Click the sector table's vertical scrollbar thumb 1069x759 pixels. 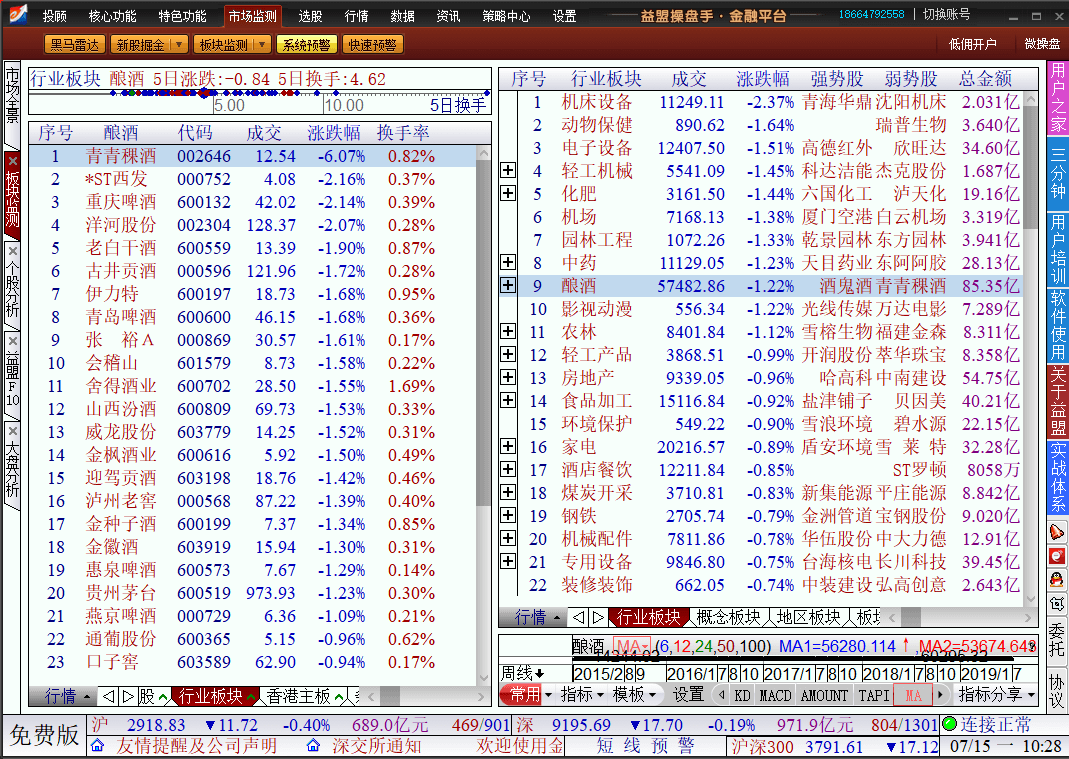1030,168
